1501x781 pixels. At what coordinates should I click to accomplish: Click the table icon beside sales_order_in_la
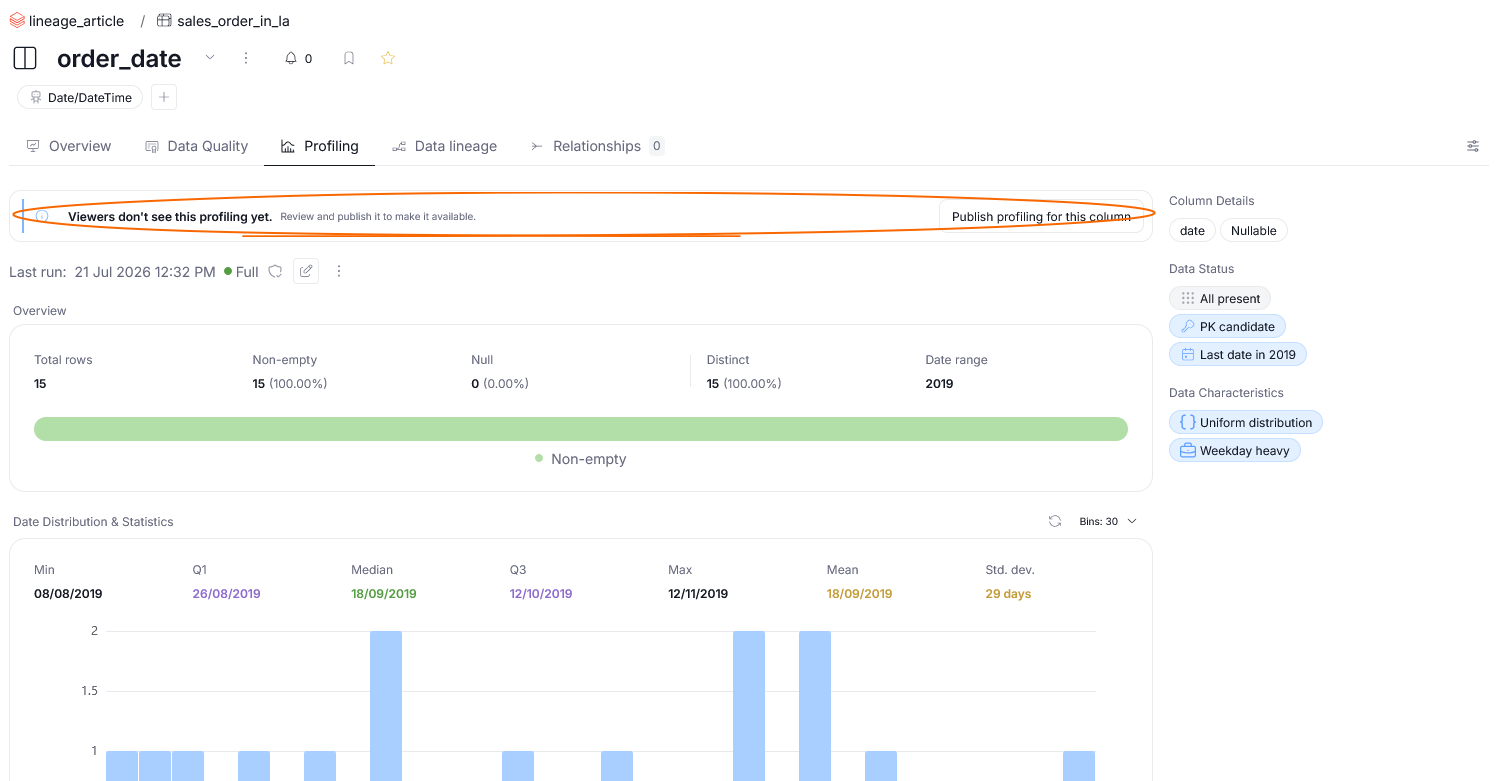tap(164, 21)
